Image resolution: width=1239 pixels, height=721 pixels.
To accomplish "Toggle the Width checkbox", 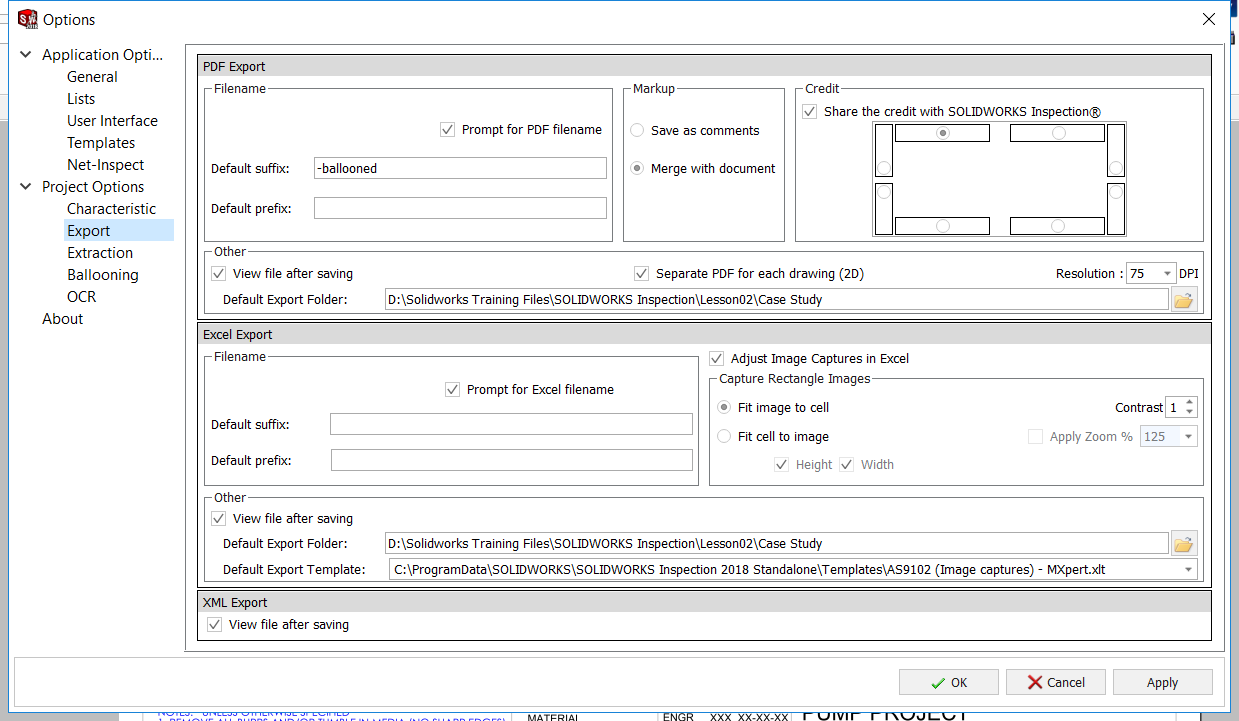I will pyautogui.click(x=846, y=464).
